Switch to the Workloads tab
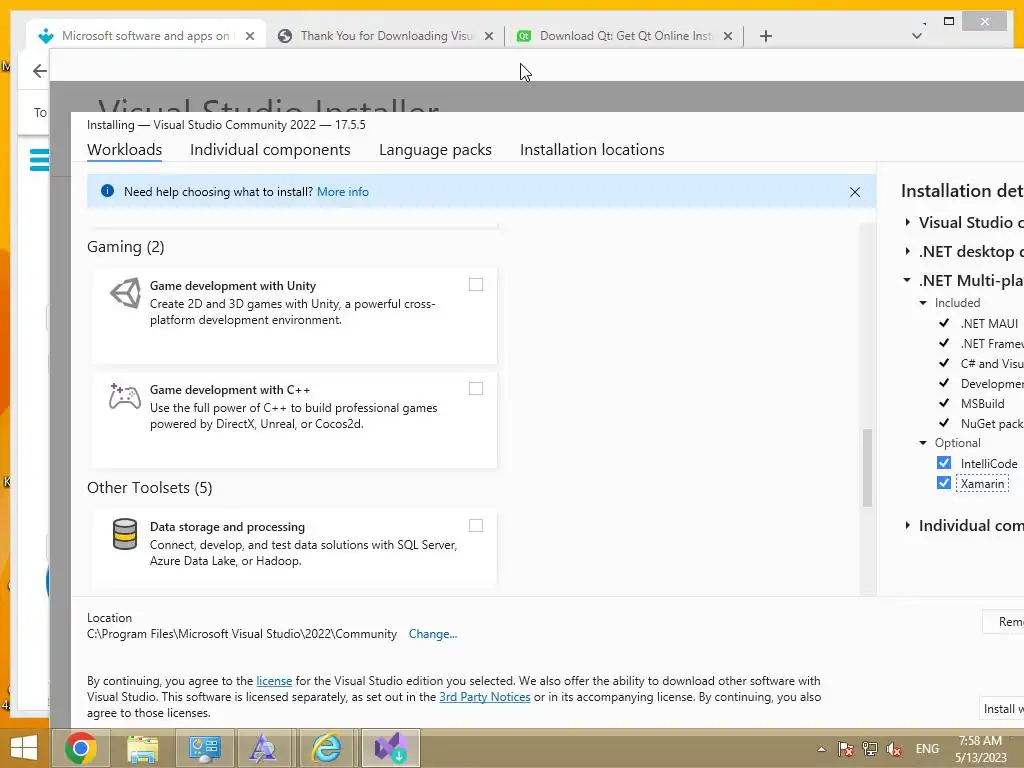The height and width of the screenshot is (768, 1024). [x=125, y=150]
